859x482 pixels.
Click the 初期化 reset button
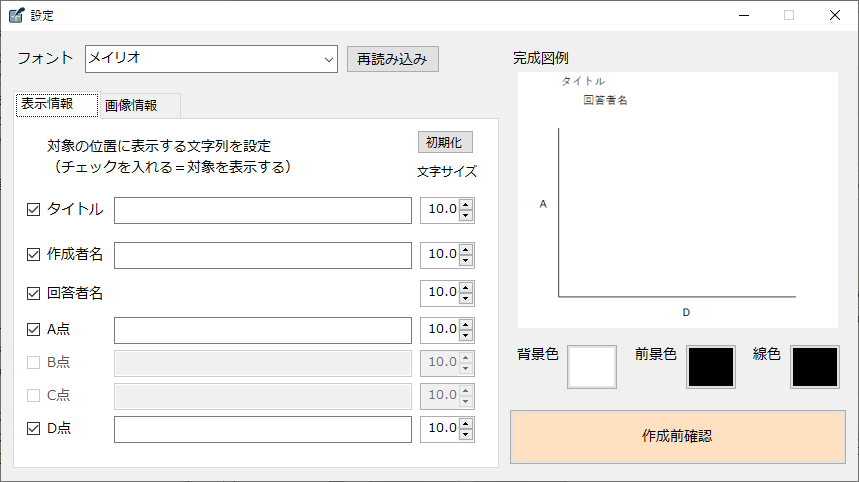445,143
